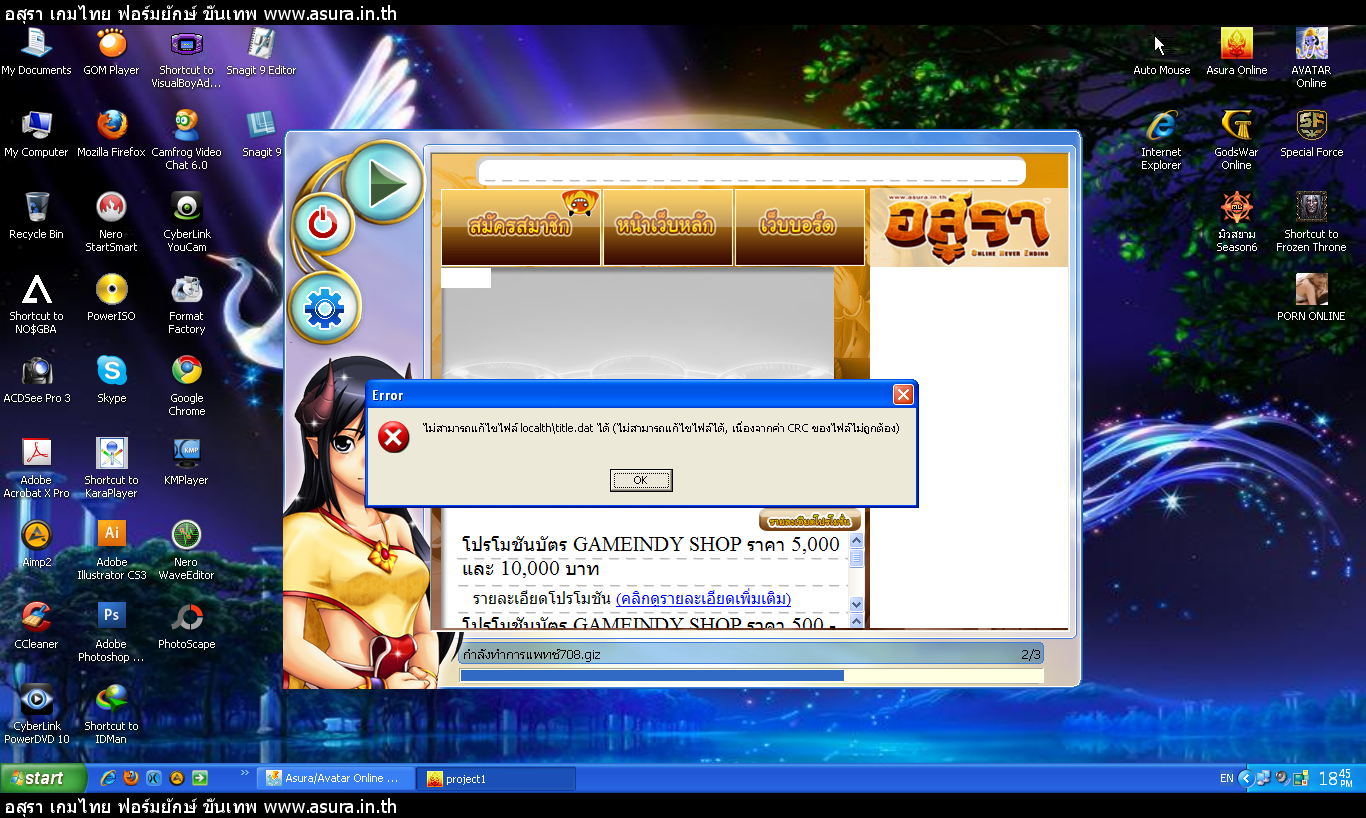Launch Firefox from Quick Launch
The width and height of the screenshot is (1366, 818).
[131, 778]
